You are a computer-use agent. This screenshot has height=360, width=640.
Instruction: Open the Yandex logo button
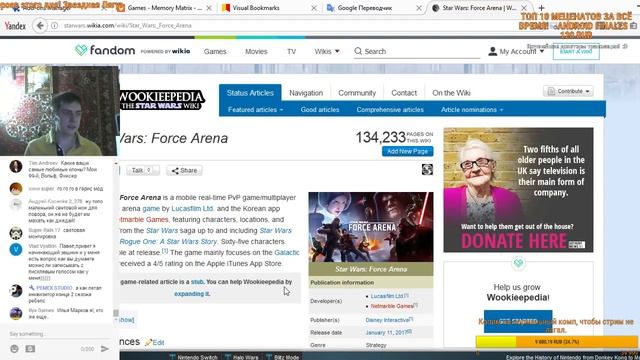click(x=15, y=26)
